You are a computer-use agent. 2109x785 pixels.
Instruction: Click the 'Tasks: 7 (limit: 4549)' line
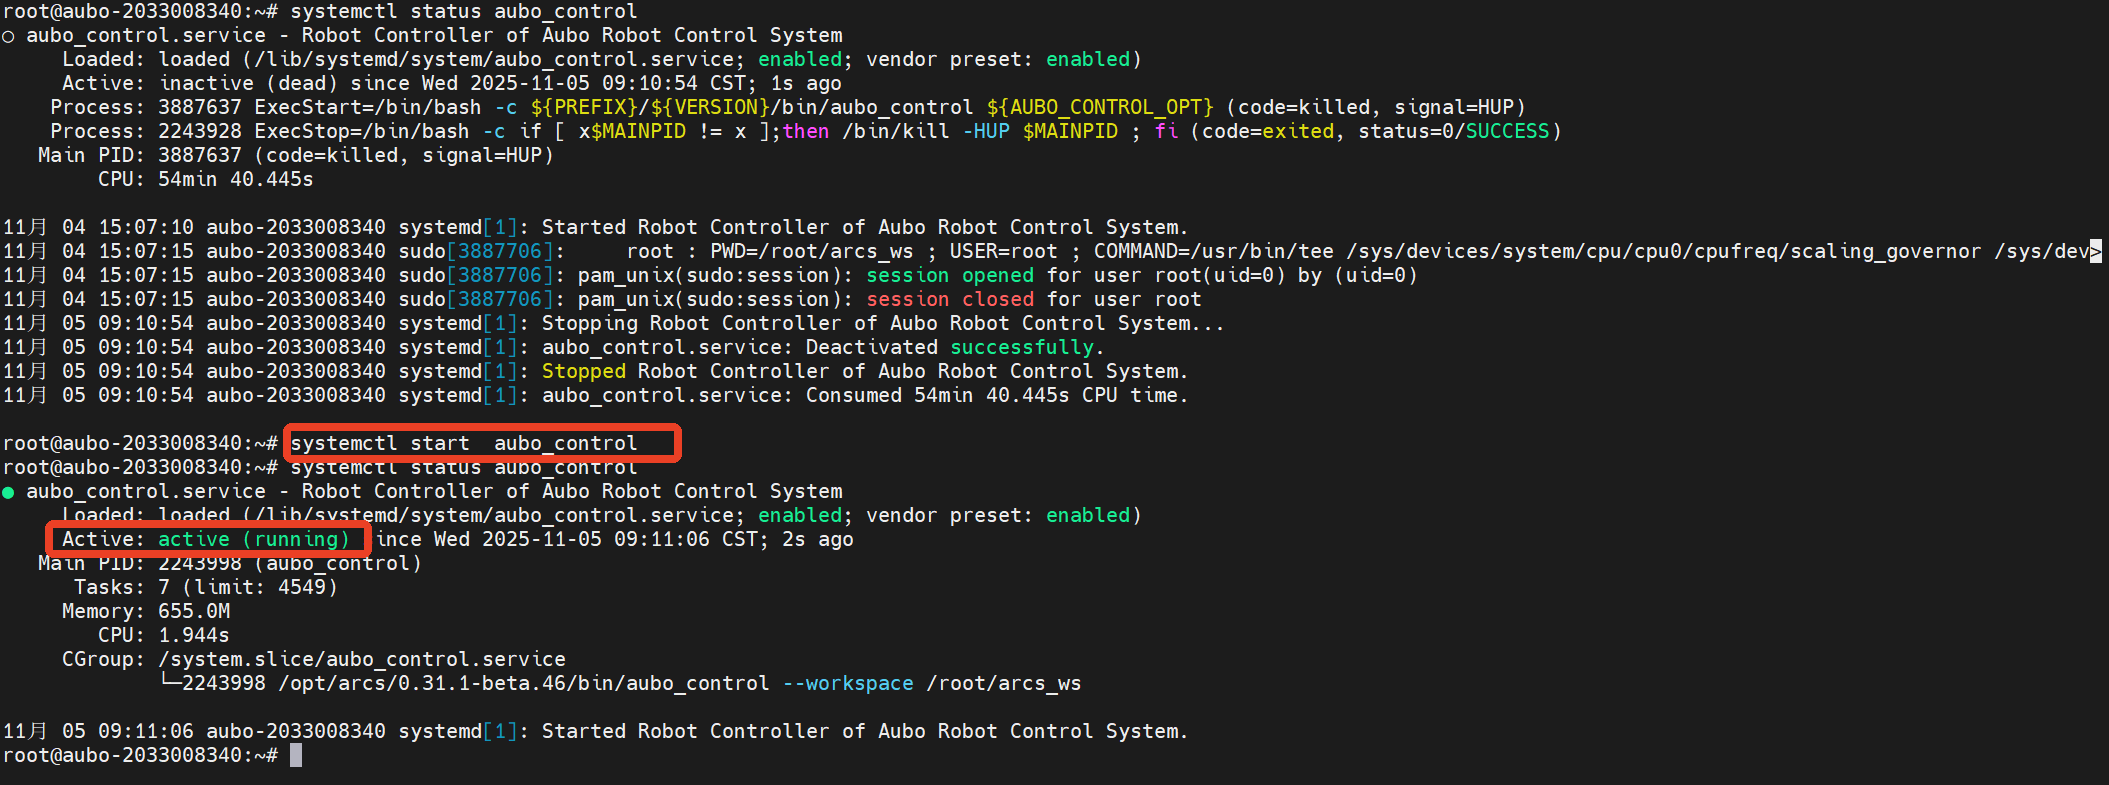pos(206,588)
